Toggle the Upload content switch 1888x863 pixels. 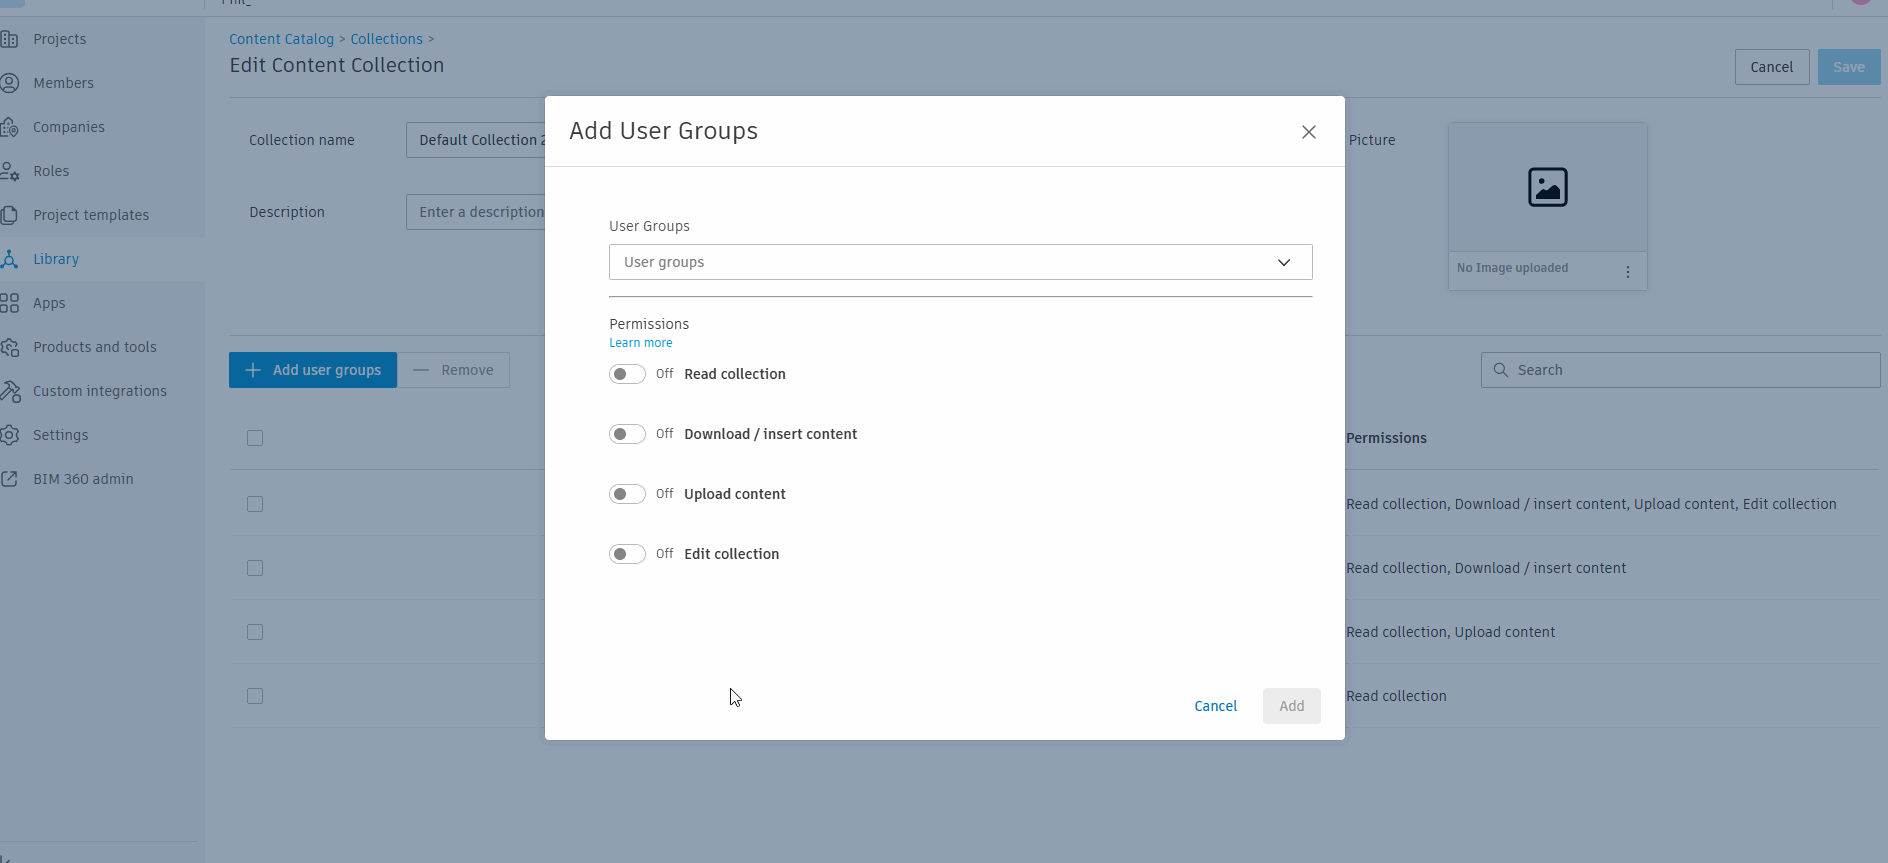point(627,494)
